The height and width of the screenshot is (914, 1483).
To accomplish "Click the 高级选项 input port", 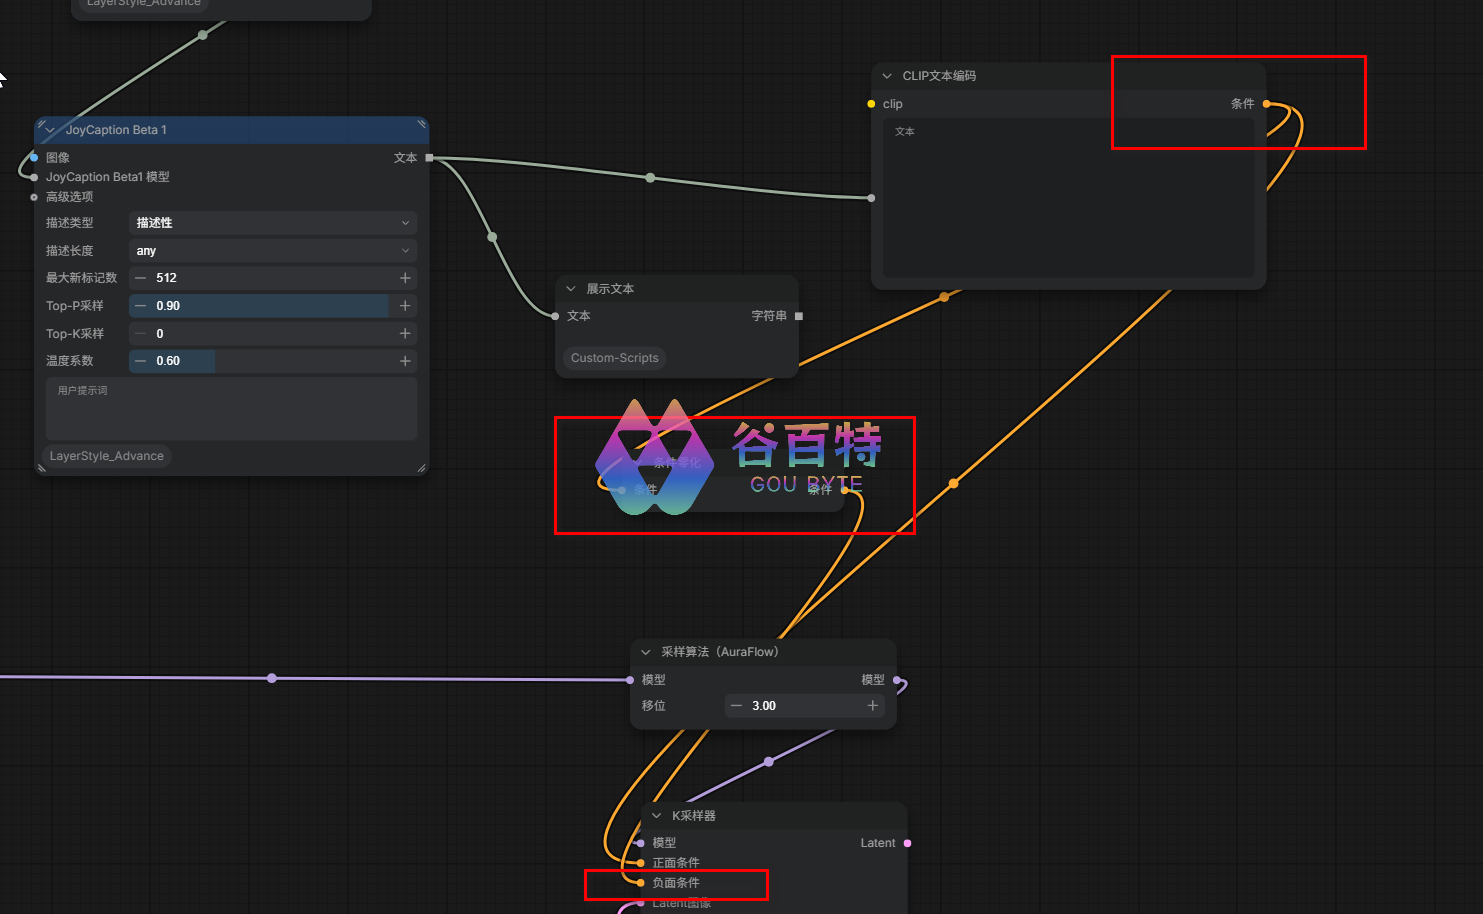I will (34, 197).
